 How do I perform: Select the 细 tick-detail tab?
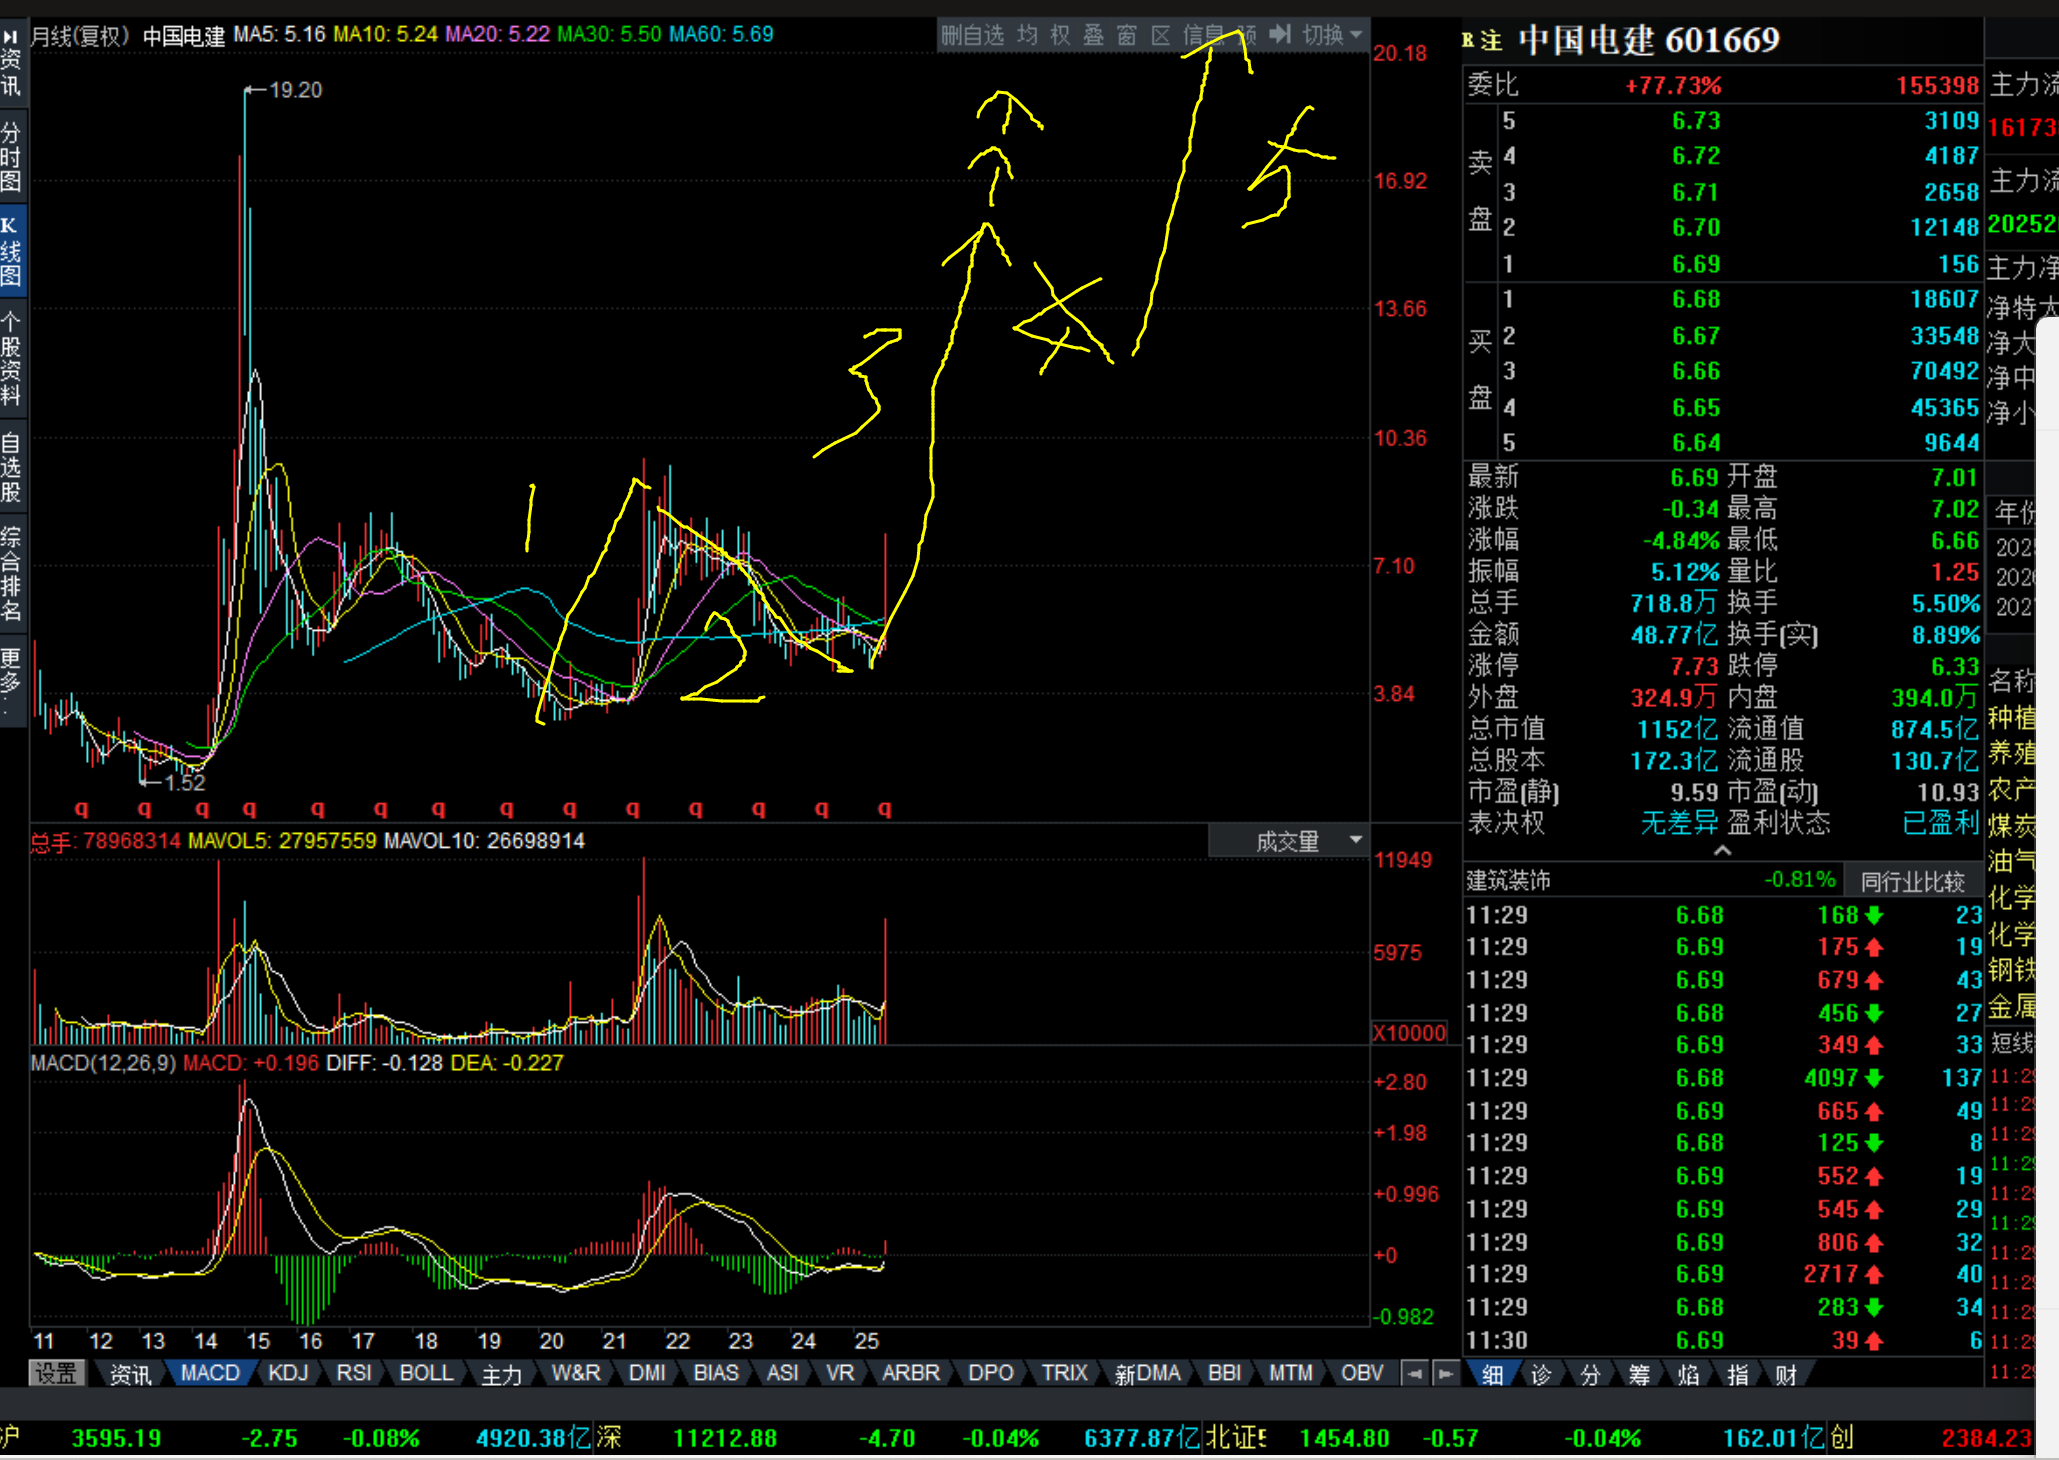[x=1492, y=1375]
